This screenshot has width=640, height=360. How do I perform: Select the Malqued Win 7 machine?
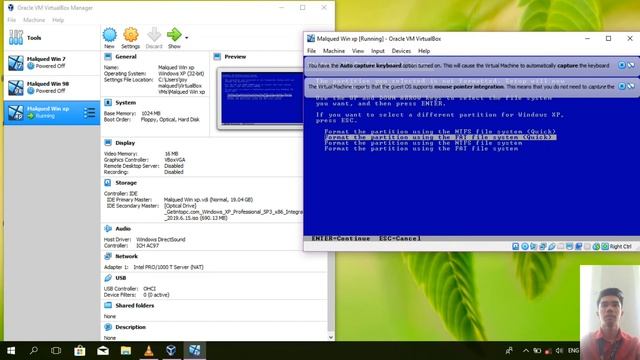pyautogui.click(x=52, y=63)
